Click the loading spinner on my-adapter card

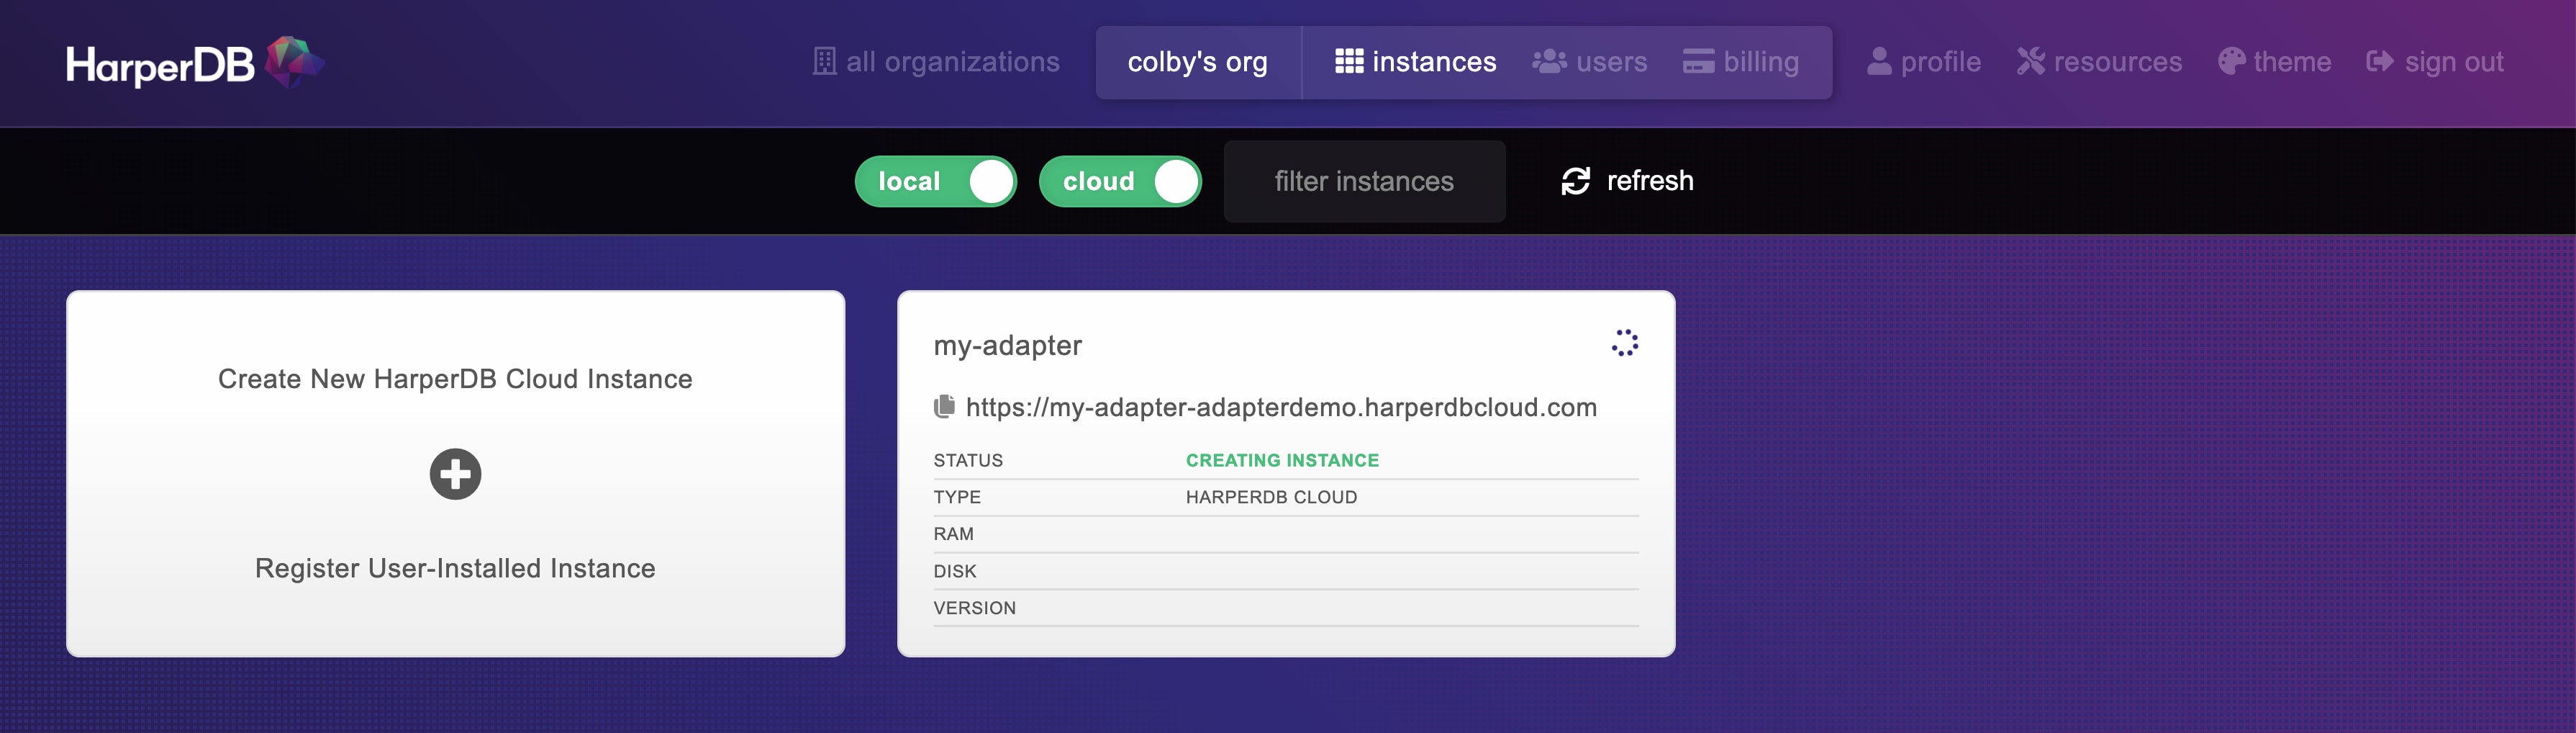point(1624,343)
